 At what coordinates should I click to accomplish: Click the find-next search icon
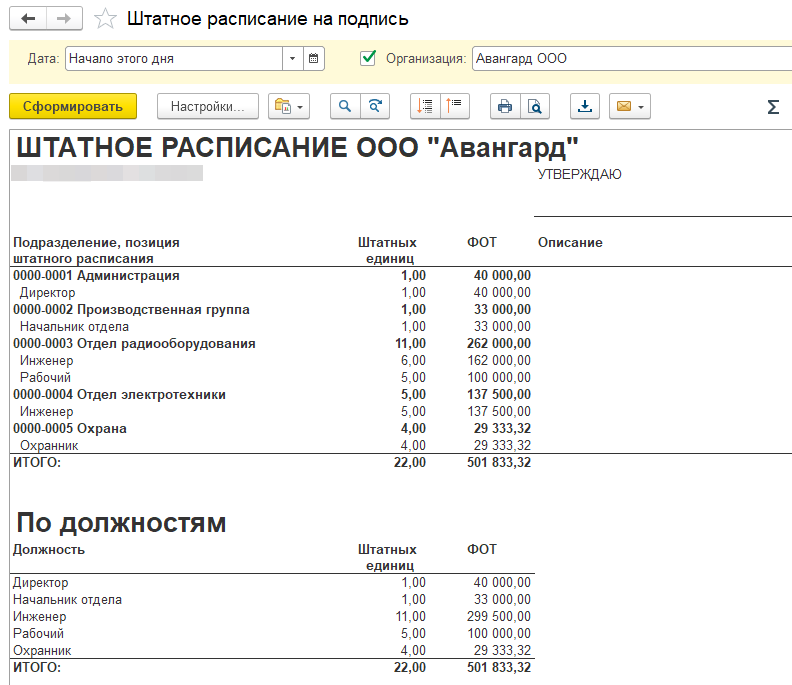click(375, 107)
